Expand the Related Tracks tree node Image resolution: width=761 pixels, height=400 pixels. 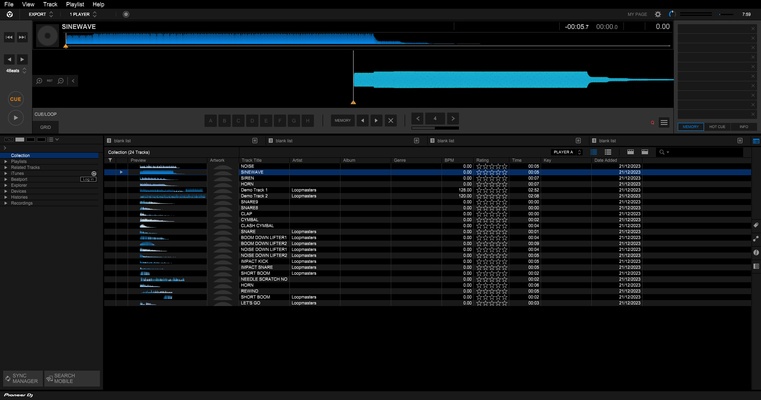tap(6, 167)
